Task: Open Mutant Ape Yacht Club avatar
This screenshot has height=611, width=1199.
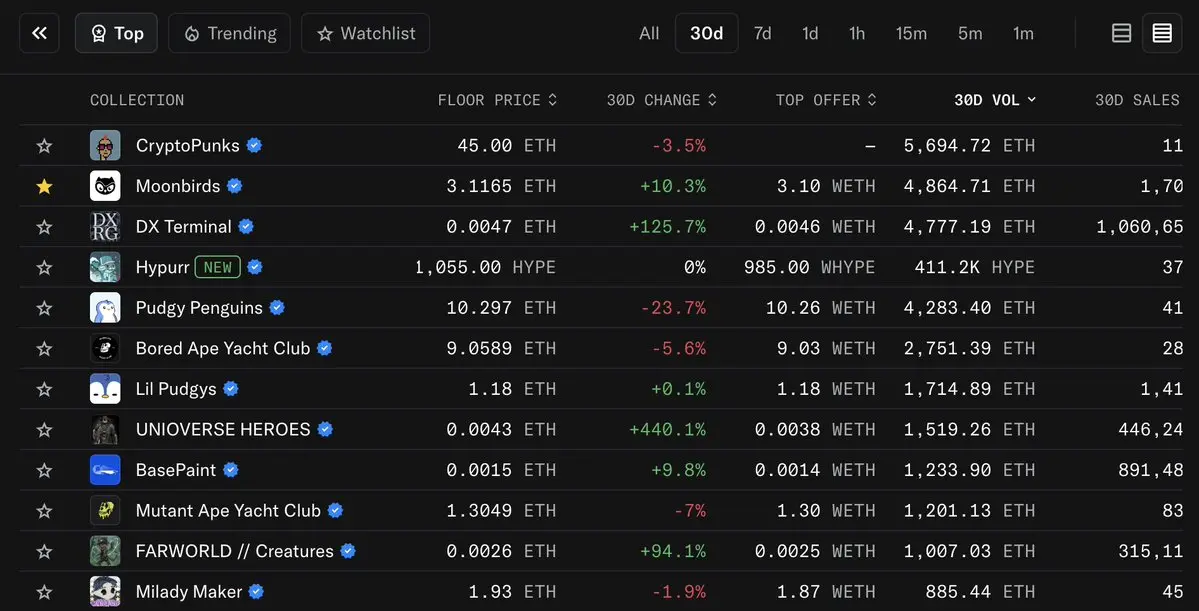Action: pyautogui.click(x=105, y=510)
